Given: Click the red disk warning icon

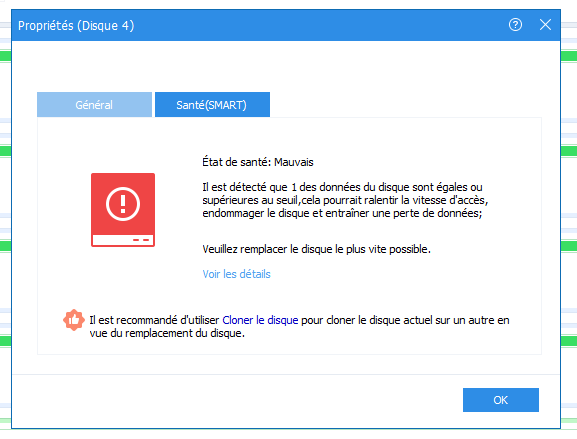Looking at the screenshot, I should click(123, 210).
